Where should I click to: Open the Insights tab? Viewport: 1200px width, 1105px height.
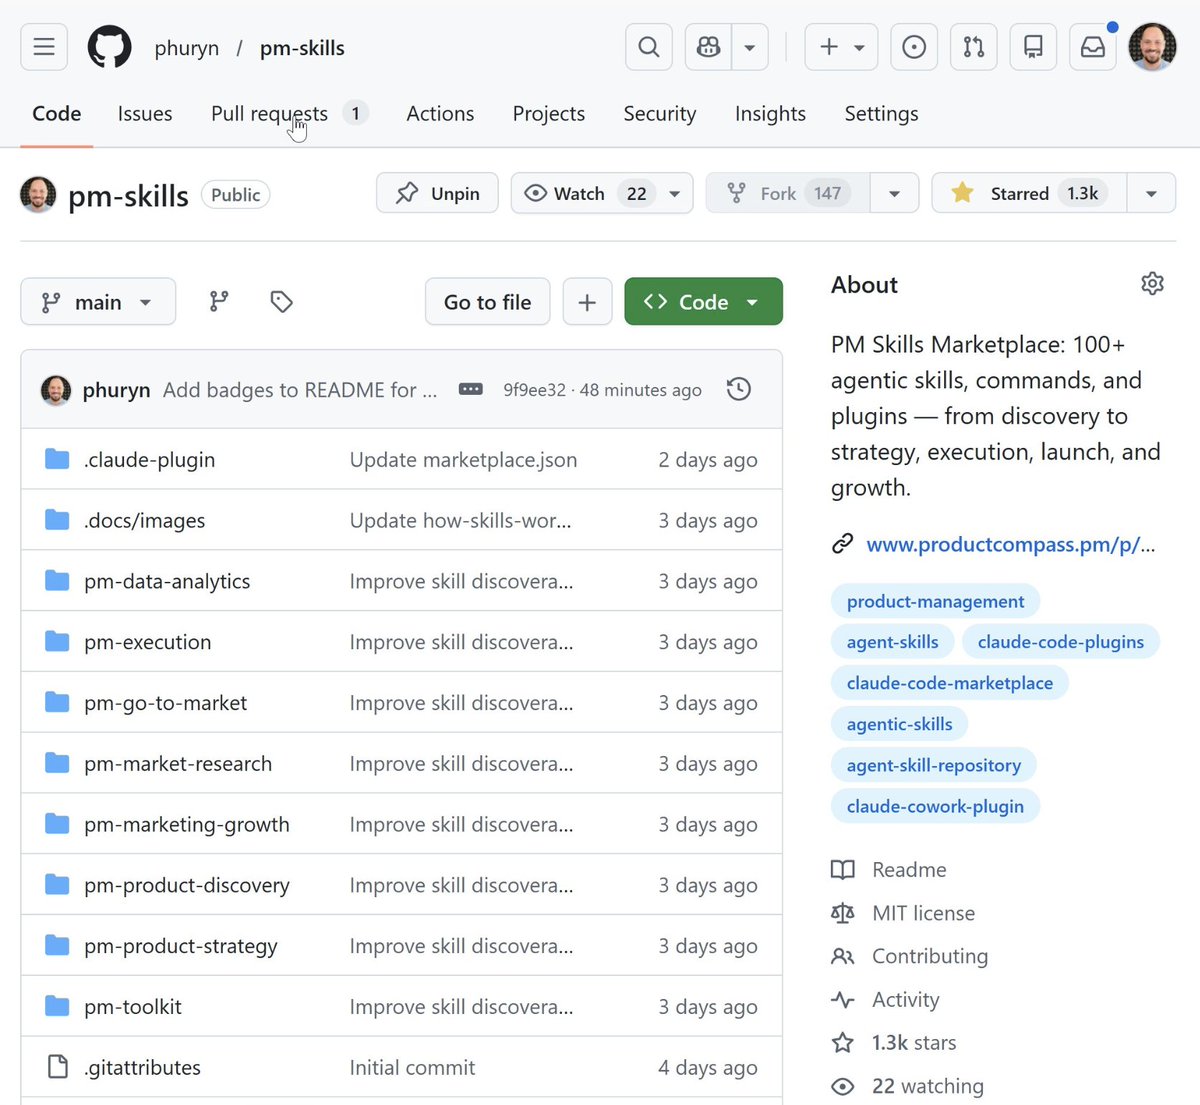[x=770, y=114]
